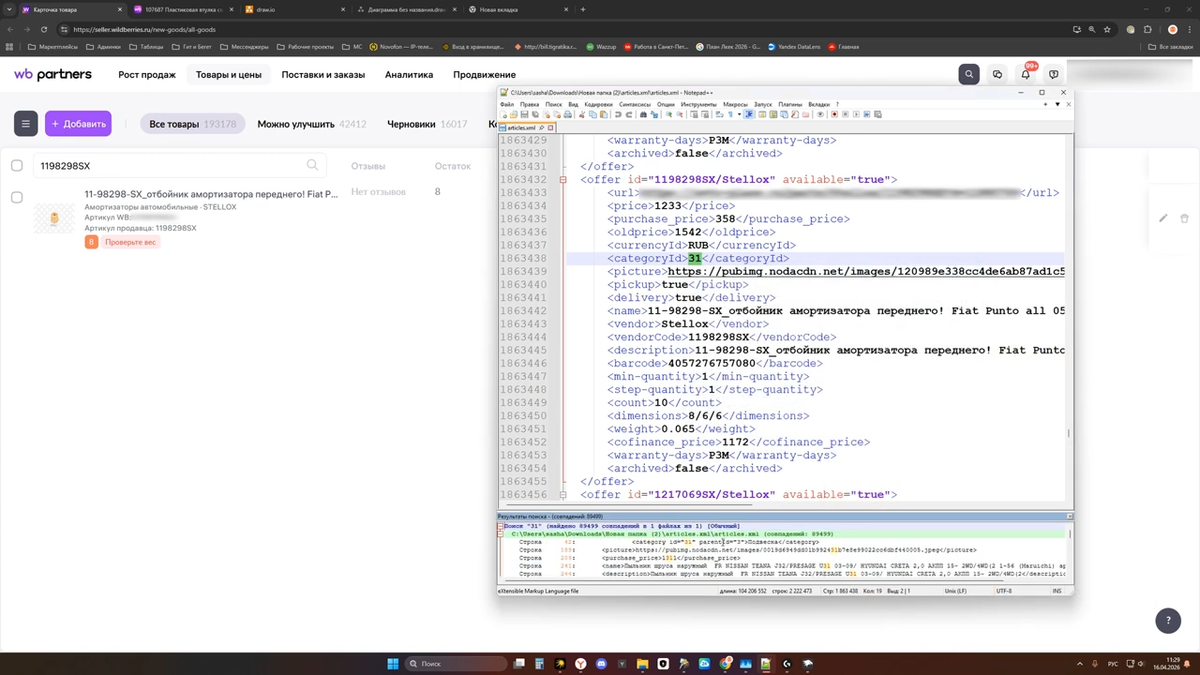Image resolution: width=1200 pixels, height=675 pixels.
Task: Click the trash delete icon on the product row
Action: coord(1184,218)
